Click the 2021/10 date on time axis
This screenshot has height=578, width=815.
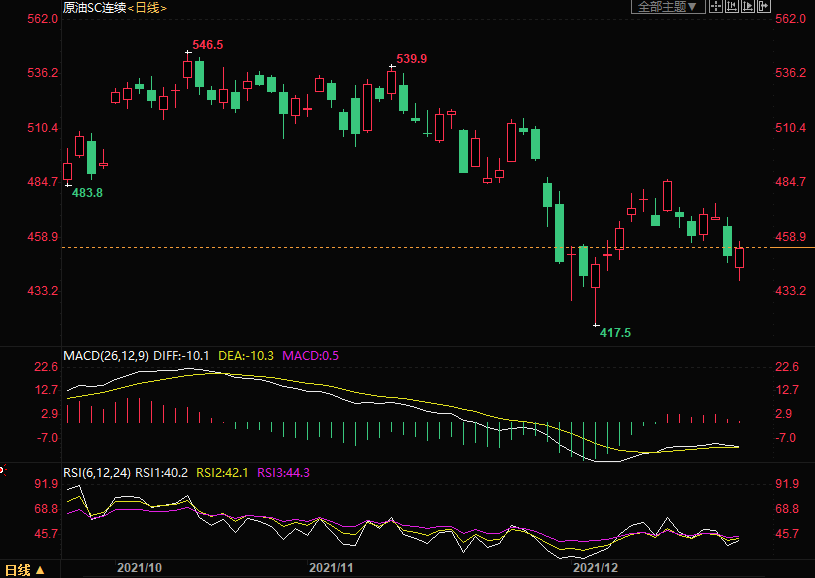tap(139, 567)
